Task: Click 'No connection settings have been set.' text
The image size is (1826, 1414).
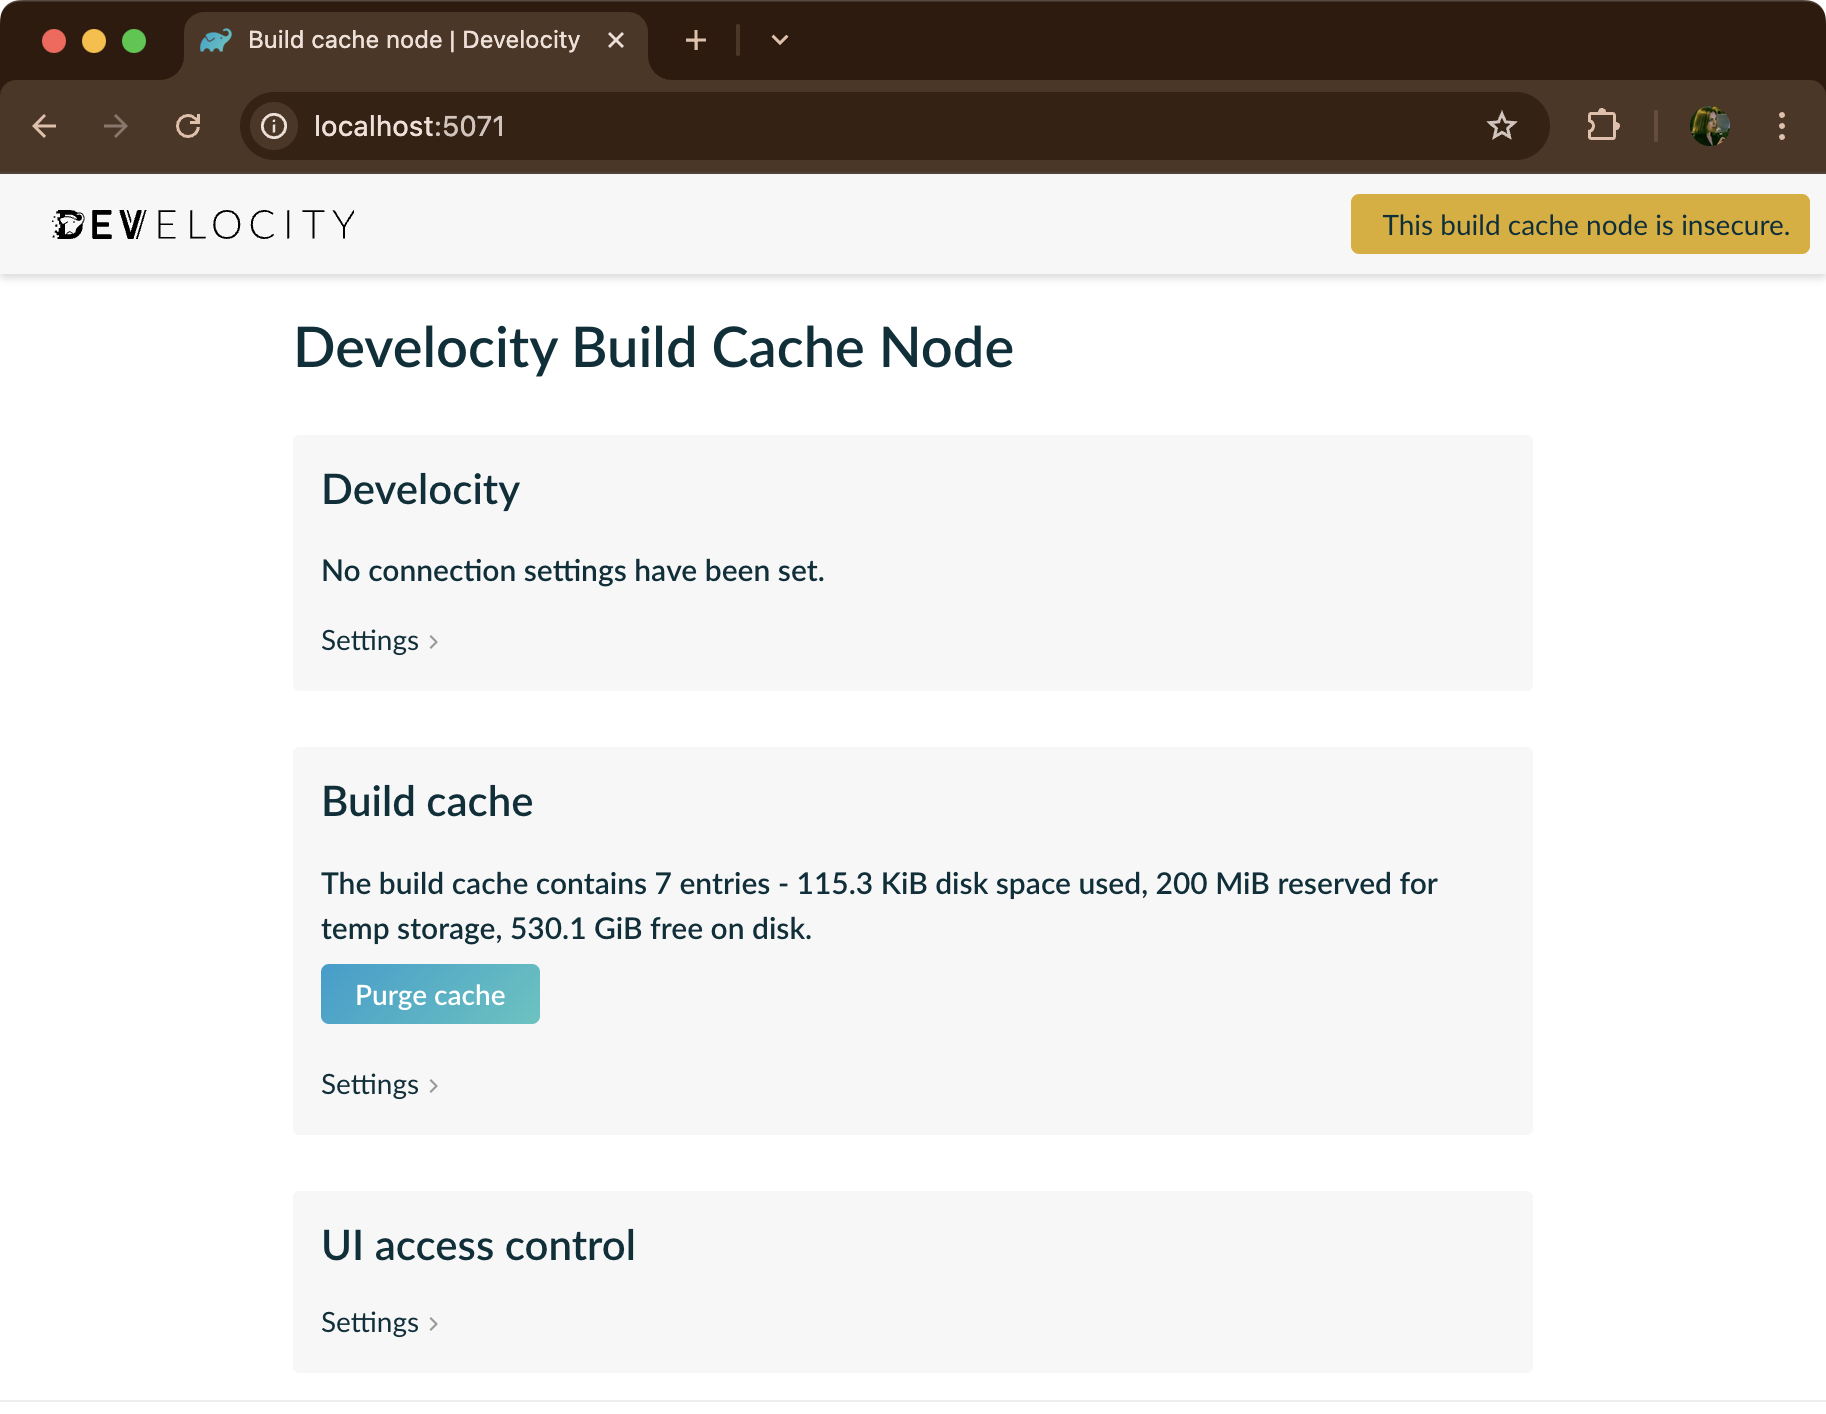Action: click(x=573, y=571)
